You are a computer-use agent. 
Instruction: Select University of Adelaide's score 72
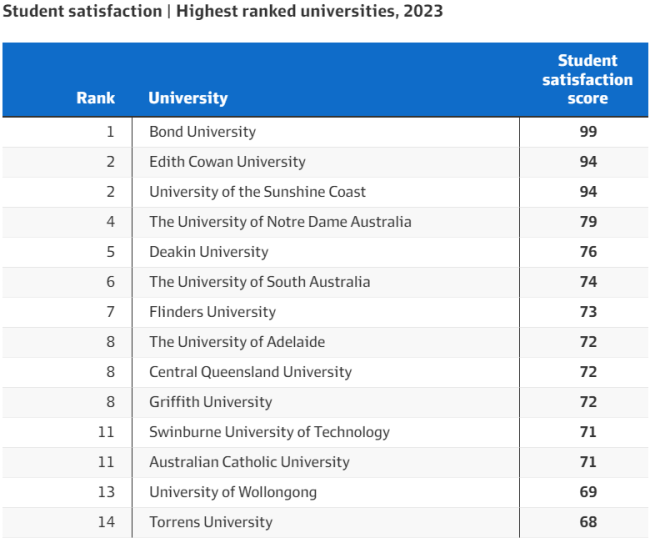pos(588,342)
